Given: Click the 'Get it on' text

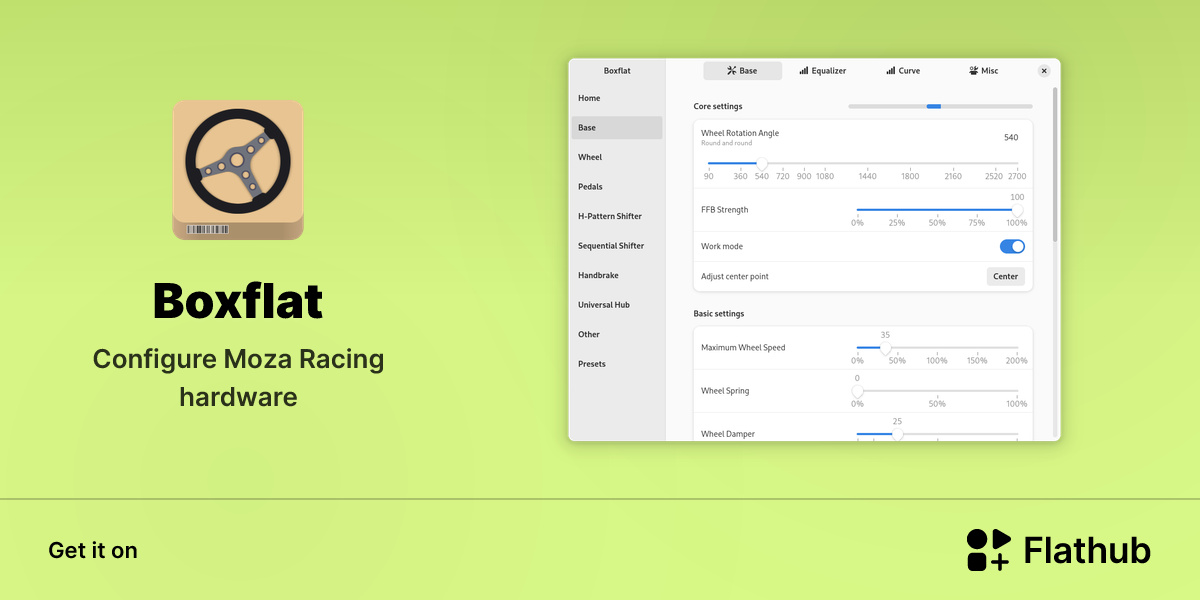Looking at the screenshot, I should (93, 550).
